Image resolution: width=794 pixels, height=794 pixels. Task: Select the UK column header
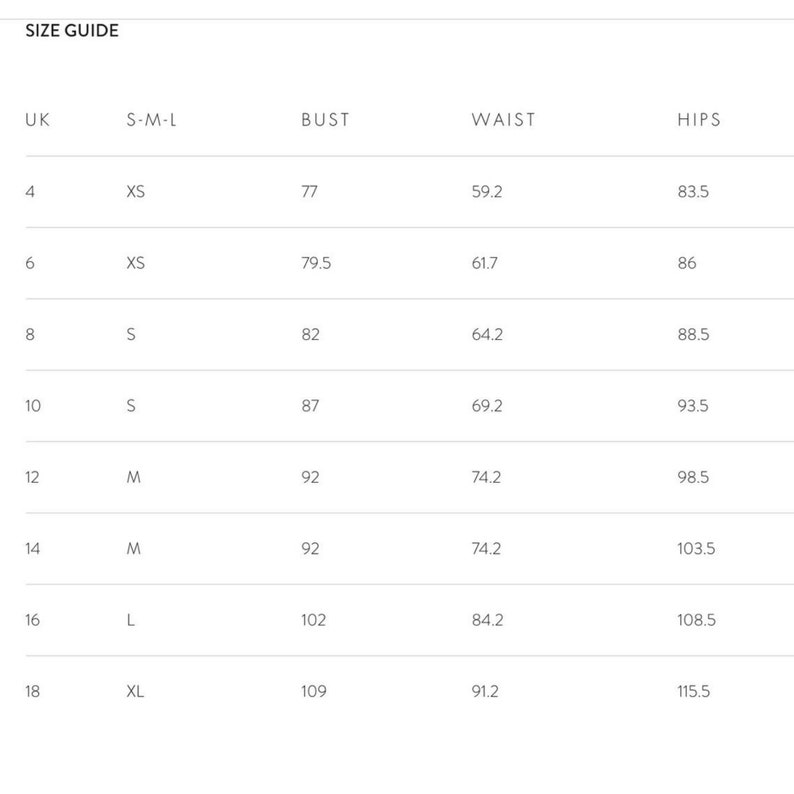pyautogui.click(x=37, y=120)
